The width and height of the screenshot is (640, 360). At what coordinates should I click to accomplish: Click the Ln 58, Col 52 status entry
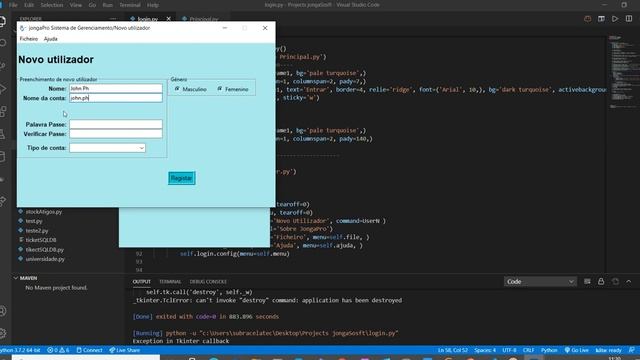point(453,350)
